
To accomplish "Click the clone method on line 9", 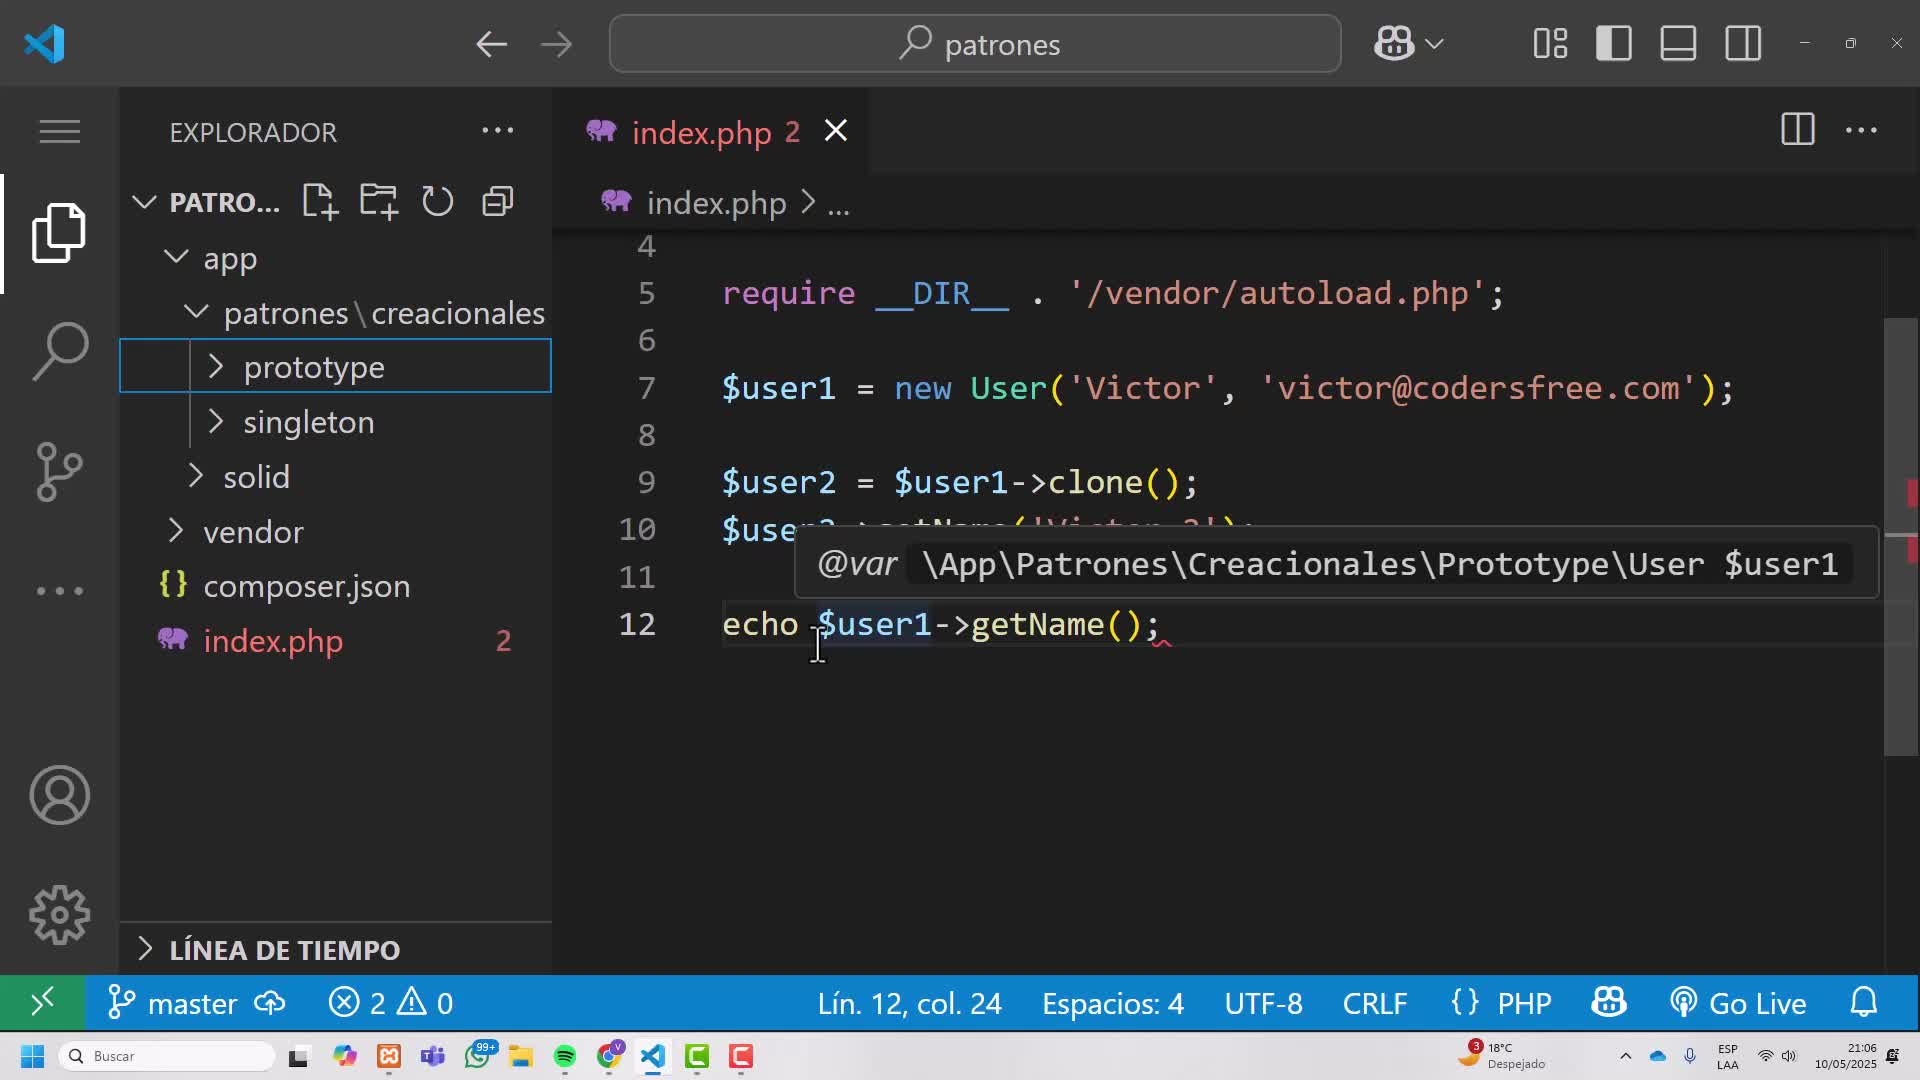I will (x=1095, y=482).
